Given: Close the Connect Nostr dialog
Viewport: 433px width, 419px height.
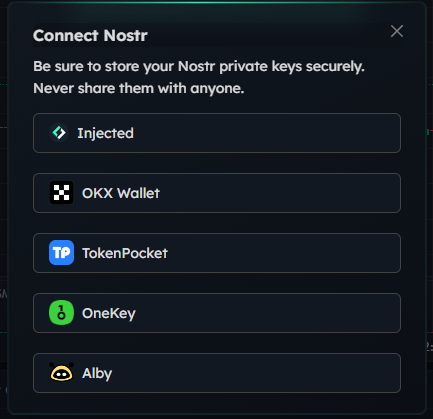Looking at the screenshot, I should [397, 31].
